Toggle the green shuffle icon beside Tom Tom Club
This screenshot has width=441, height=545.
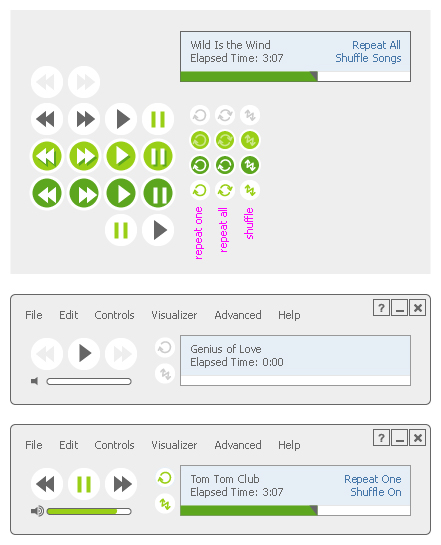pyautogui.click(x=165, y=503)
